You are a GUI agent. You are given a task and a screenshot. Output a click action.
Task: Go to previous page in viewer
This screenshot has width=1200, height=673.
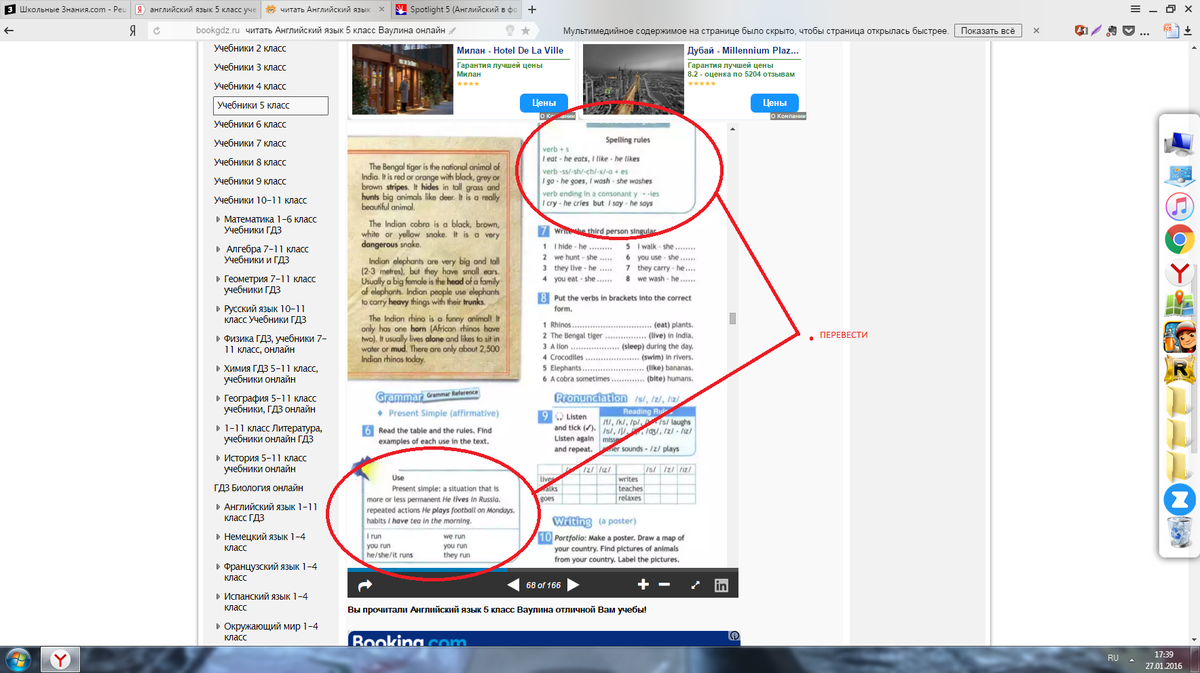513,585
